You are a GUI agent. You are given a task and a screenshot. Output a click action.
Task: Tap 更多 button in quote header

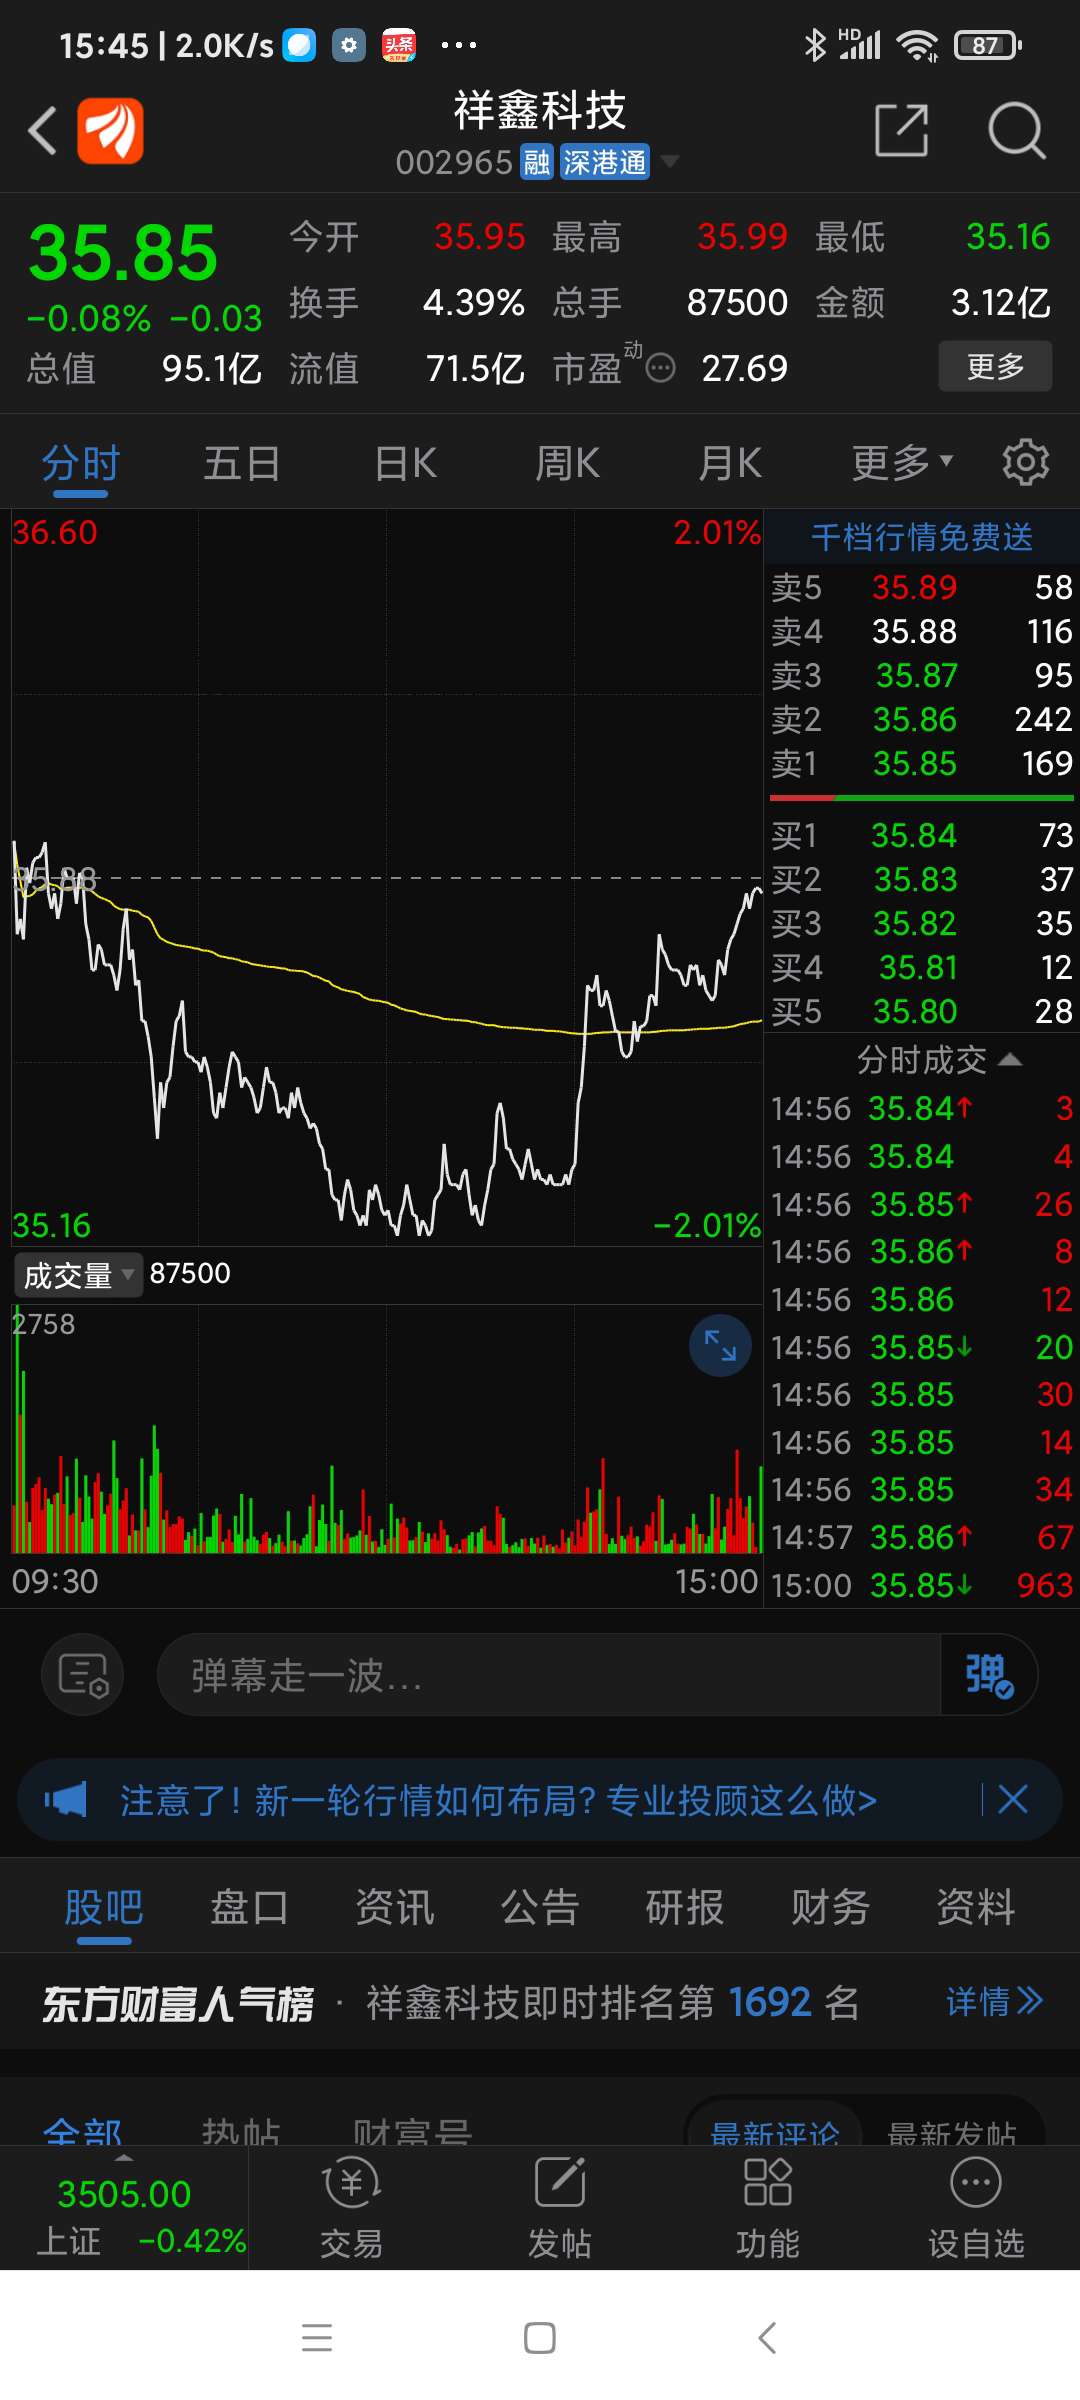click(995, 366)
